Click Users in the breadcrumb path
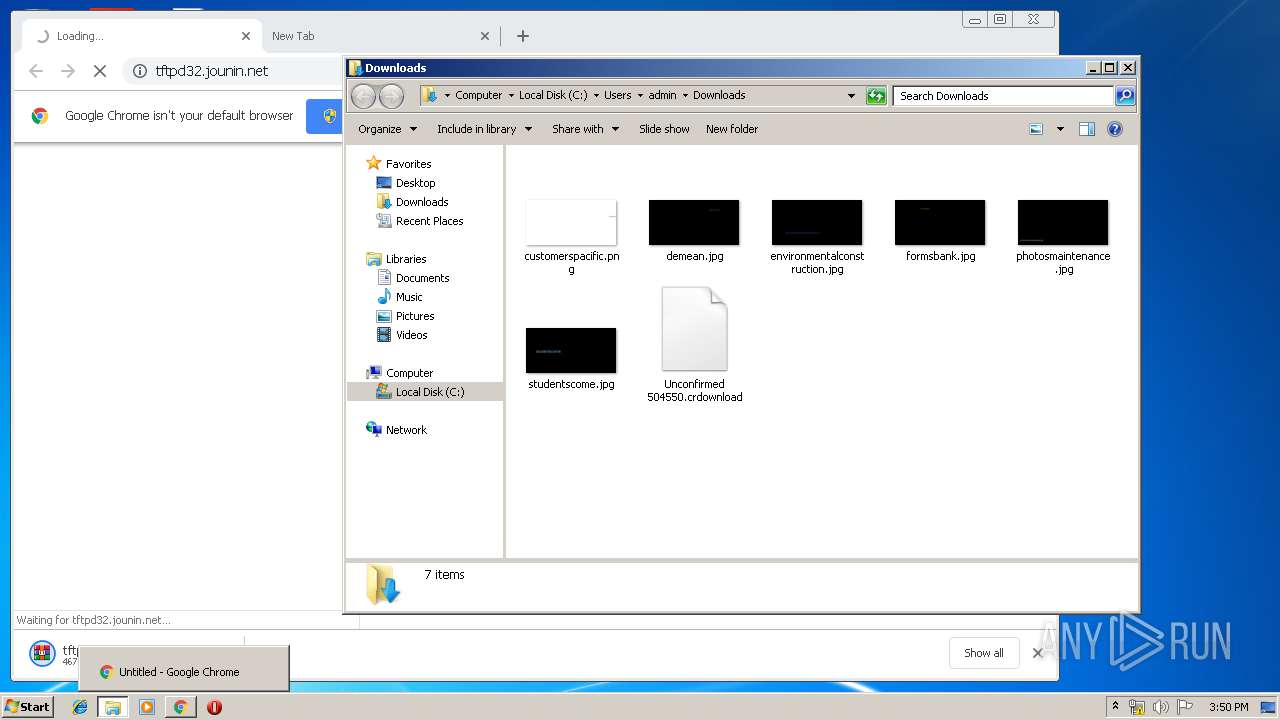The height and width of the screenshot is (720, 1280). (617, 96)
